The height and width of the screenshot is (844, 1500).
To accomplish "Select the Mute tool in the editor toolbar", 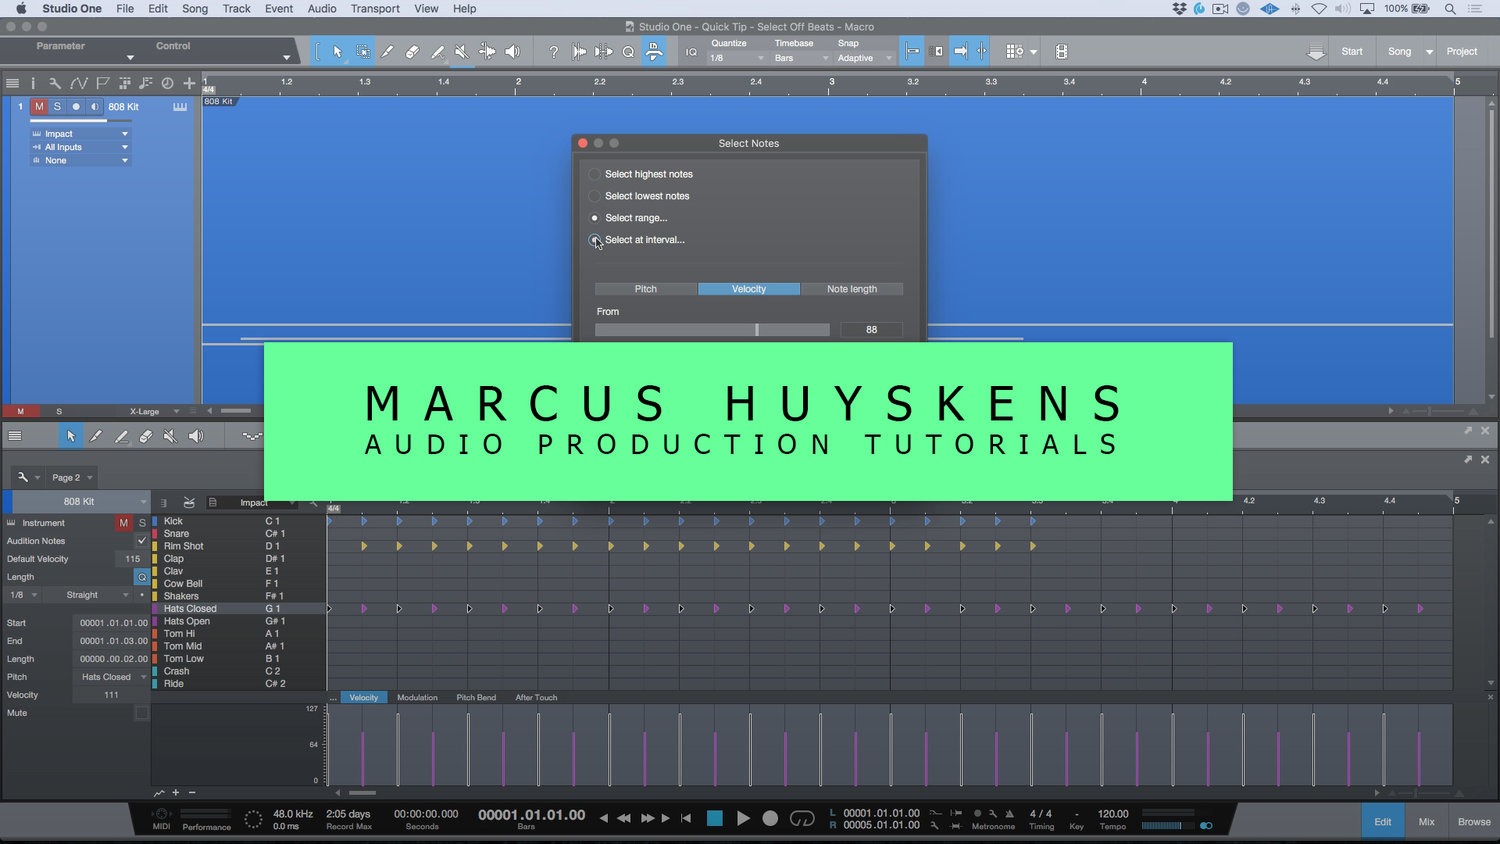I will coord(170,436).
